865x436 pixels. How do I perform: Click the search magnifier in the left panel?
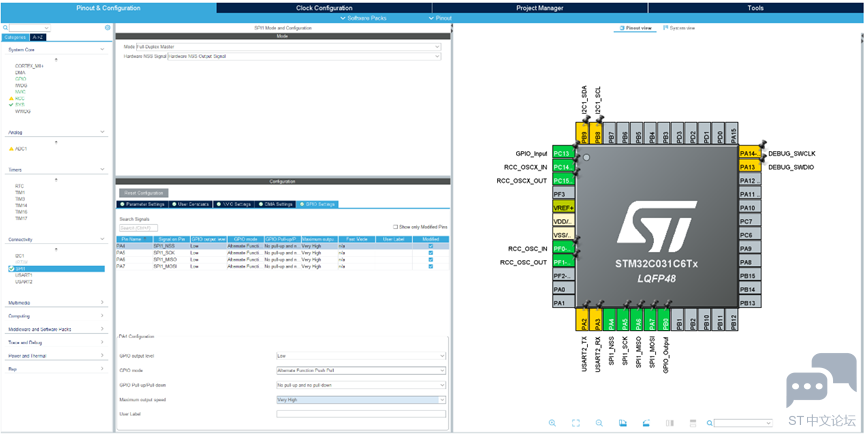5,27
